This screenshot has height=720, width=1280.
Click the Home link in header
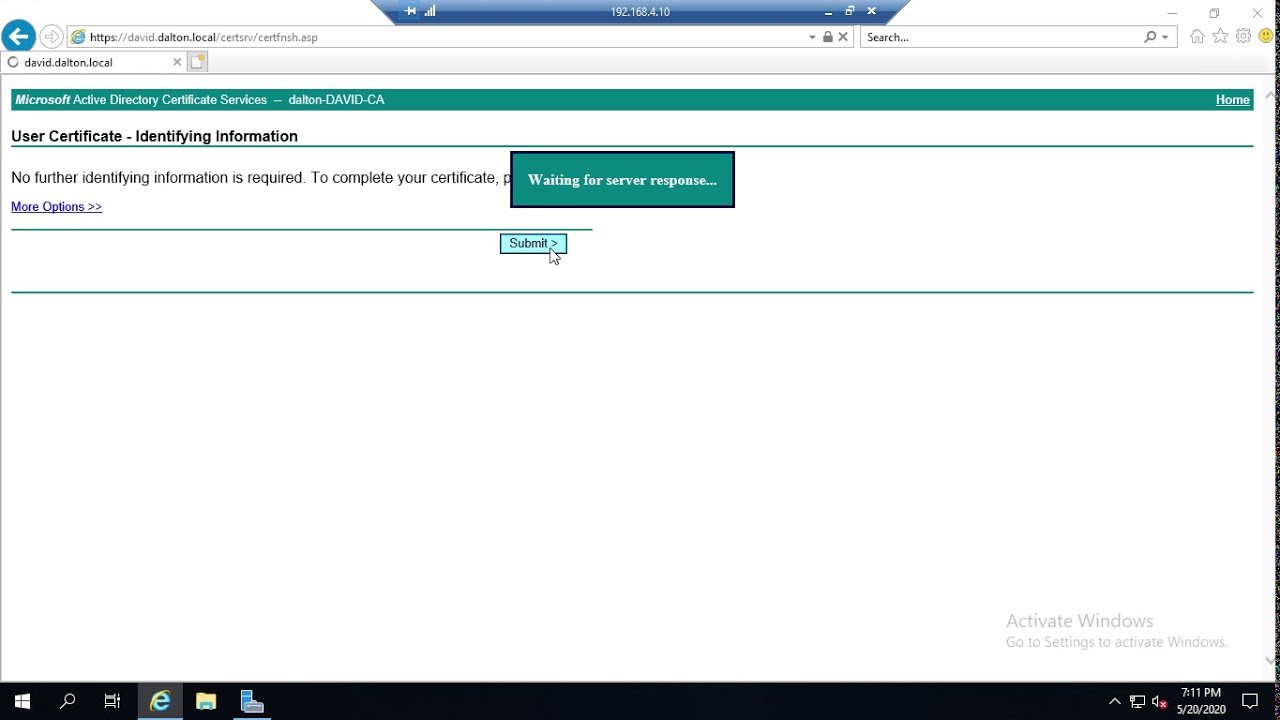tap(1232, 100)
